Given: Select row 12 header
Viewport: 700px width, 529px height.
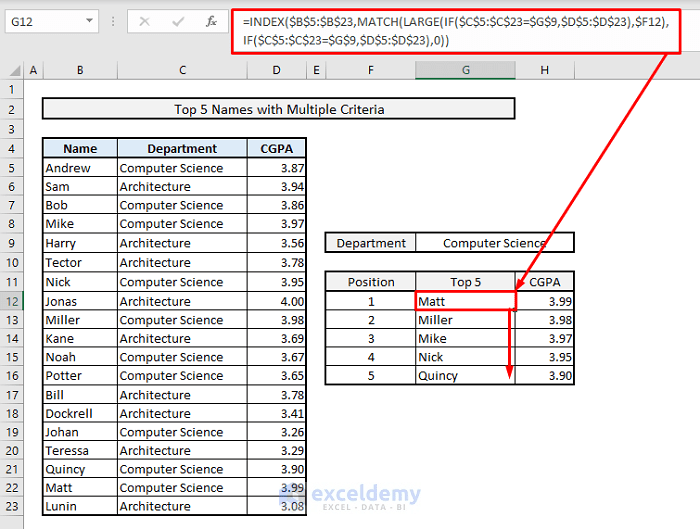Looking at the screenshot, I should point(12,301).
